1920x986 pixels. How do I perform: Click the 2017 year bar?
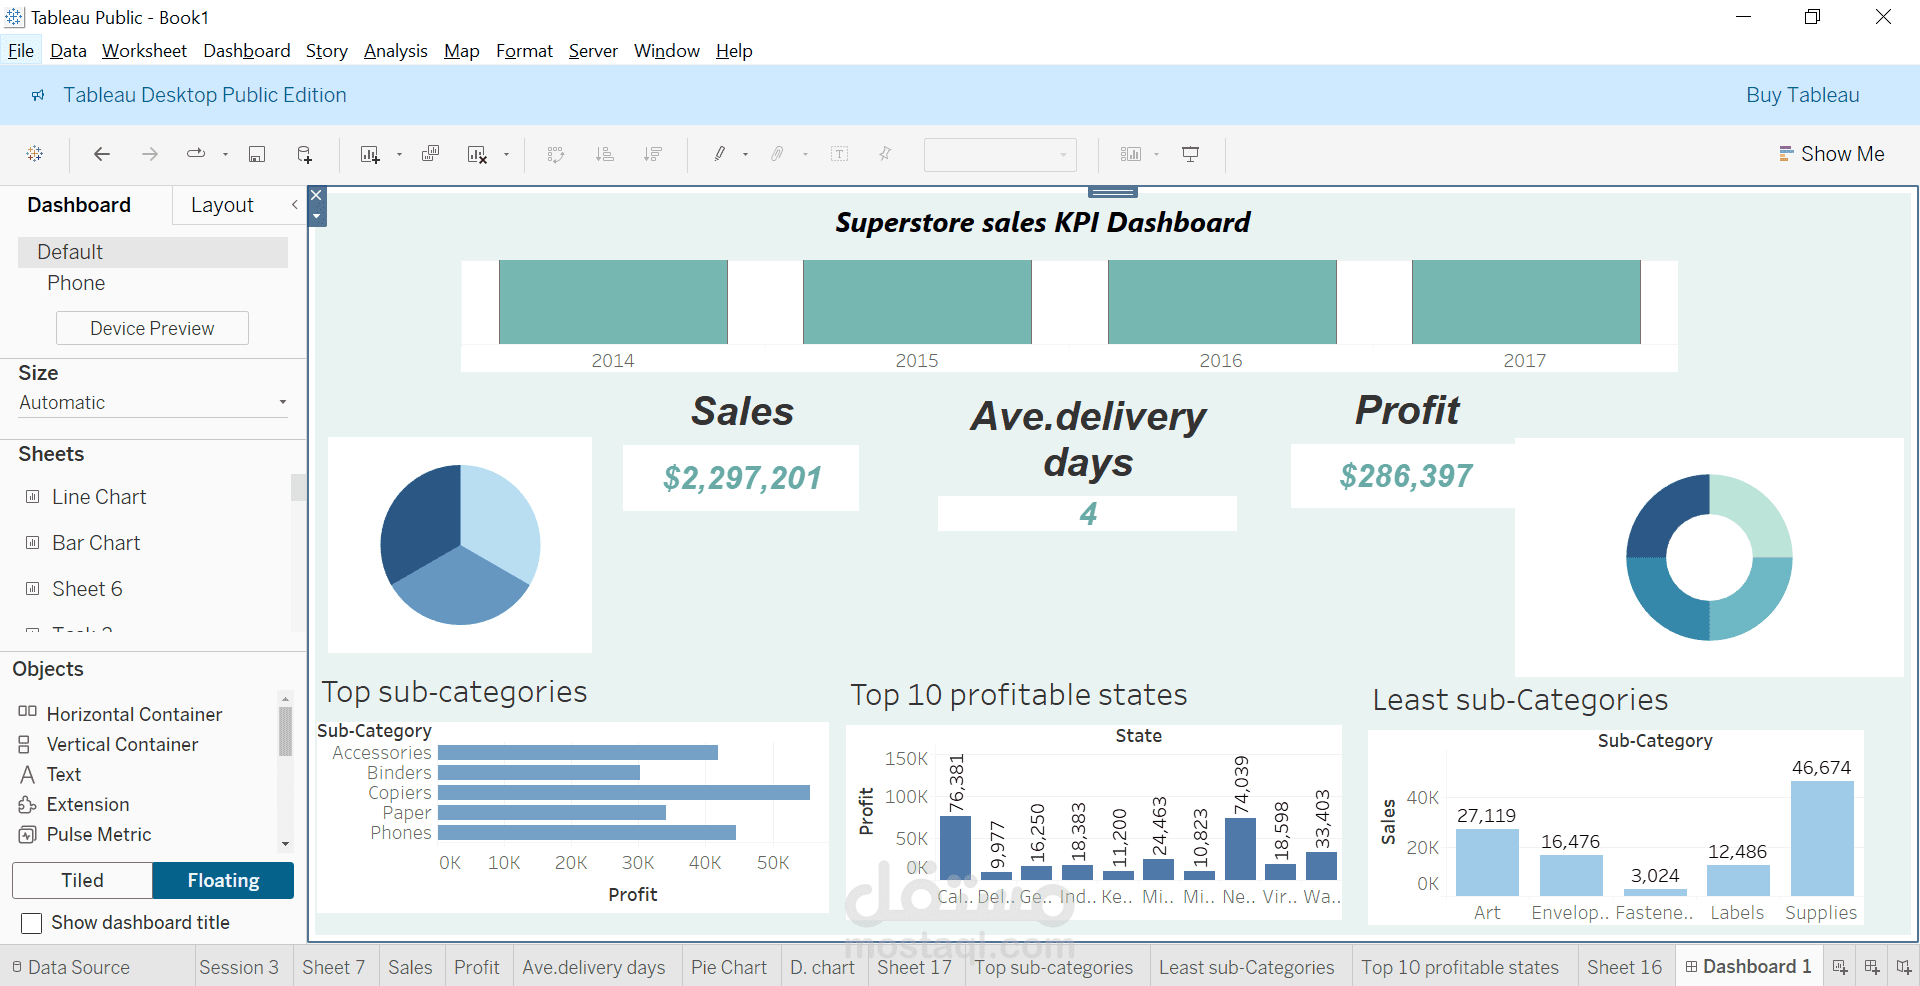tap(1526, 302)
